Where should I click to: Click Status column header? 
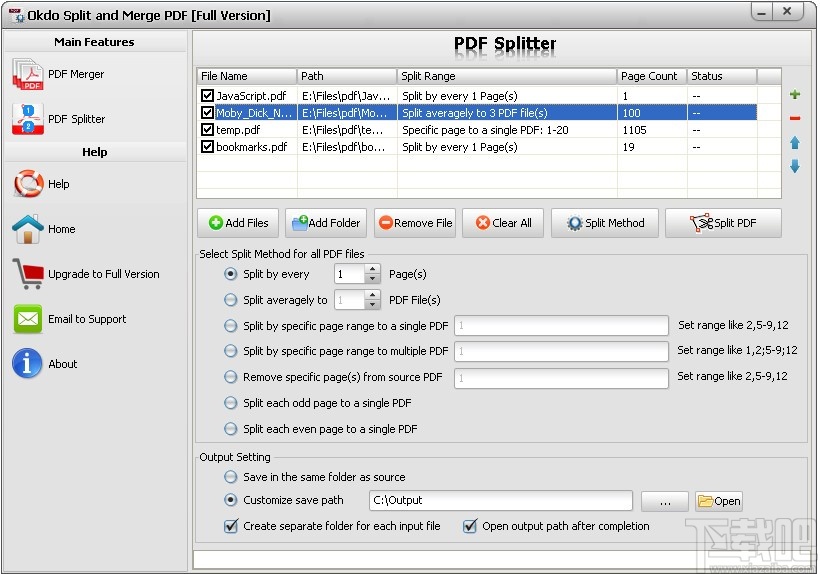coord(722,76)
